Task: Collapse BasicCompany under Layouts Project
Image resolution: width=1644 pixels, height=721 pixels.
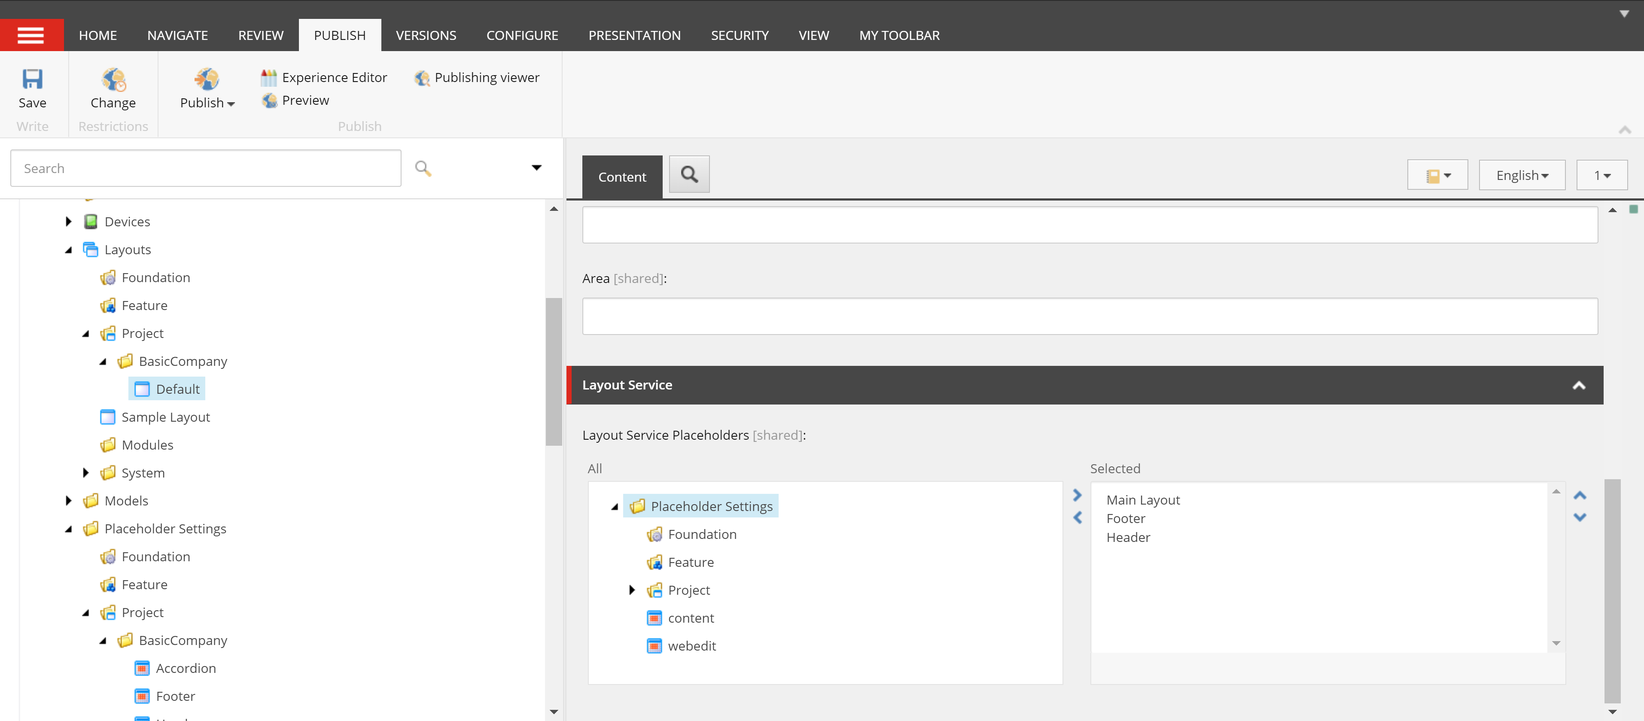Action: pos(102,362)
